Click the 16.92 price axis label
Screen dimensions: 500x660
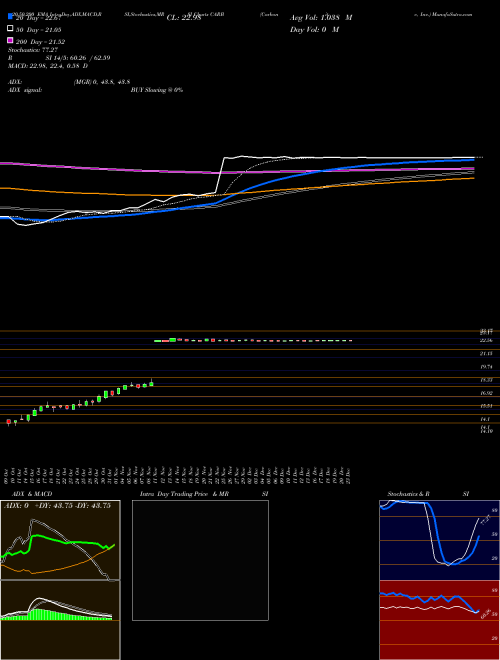click(486, 393)
